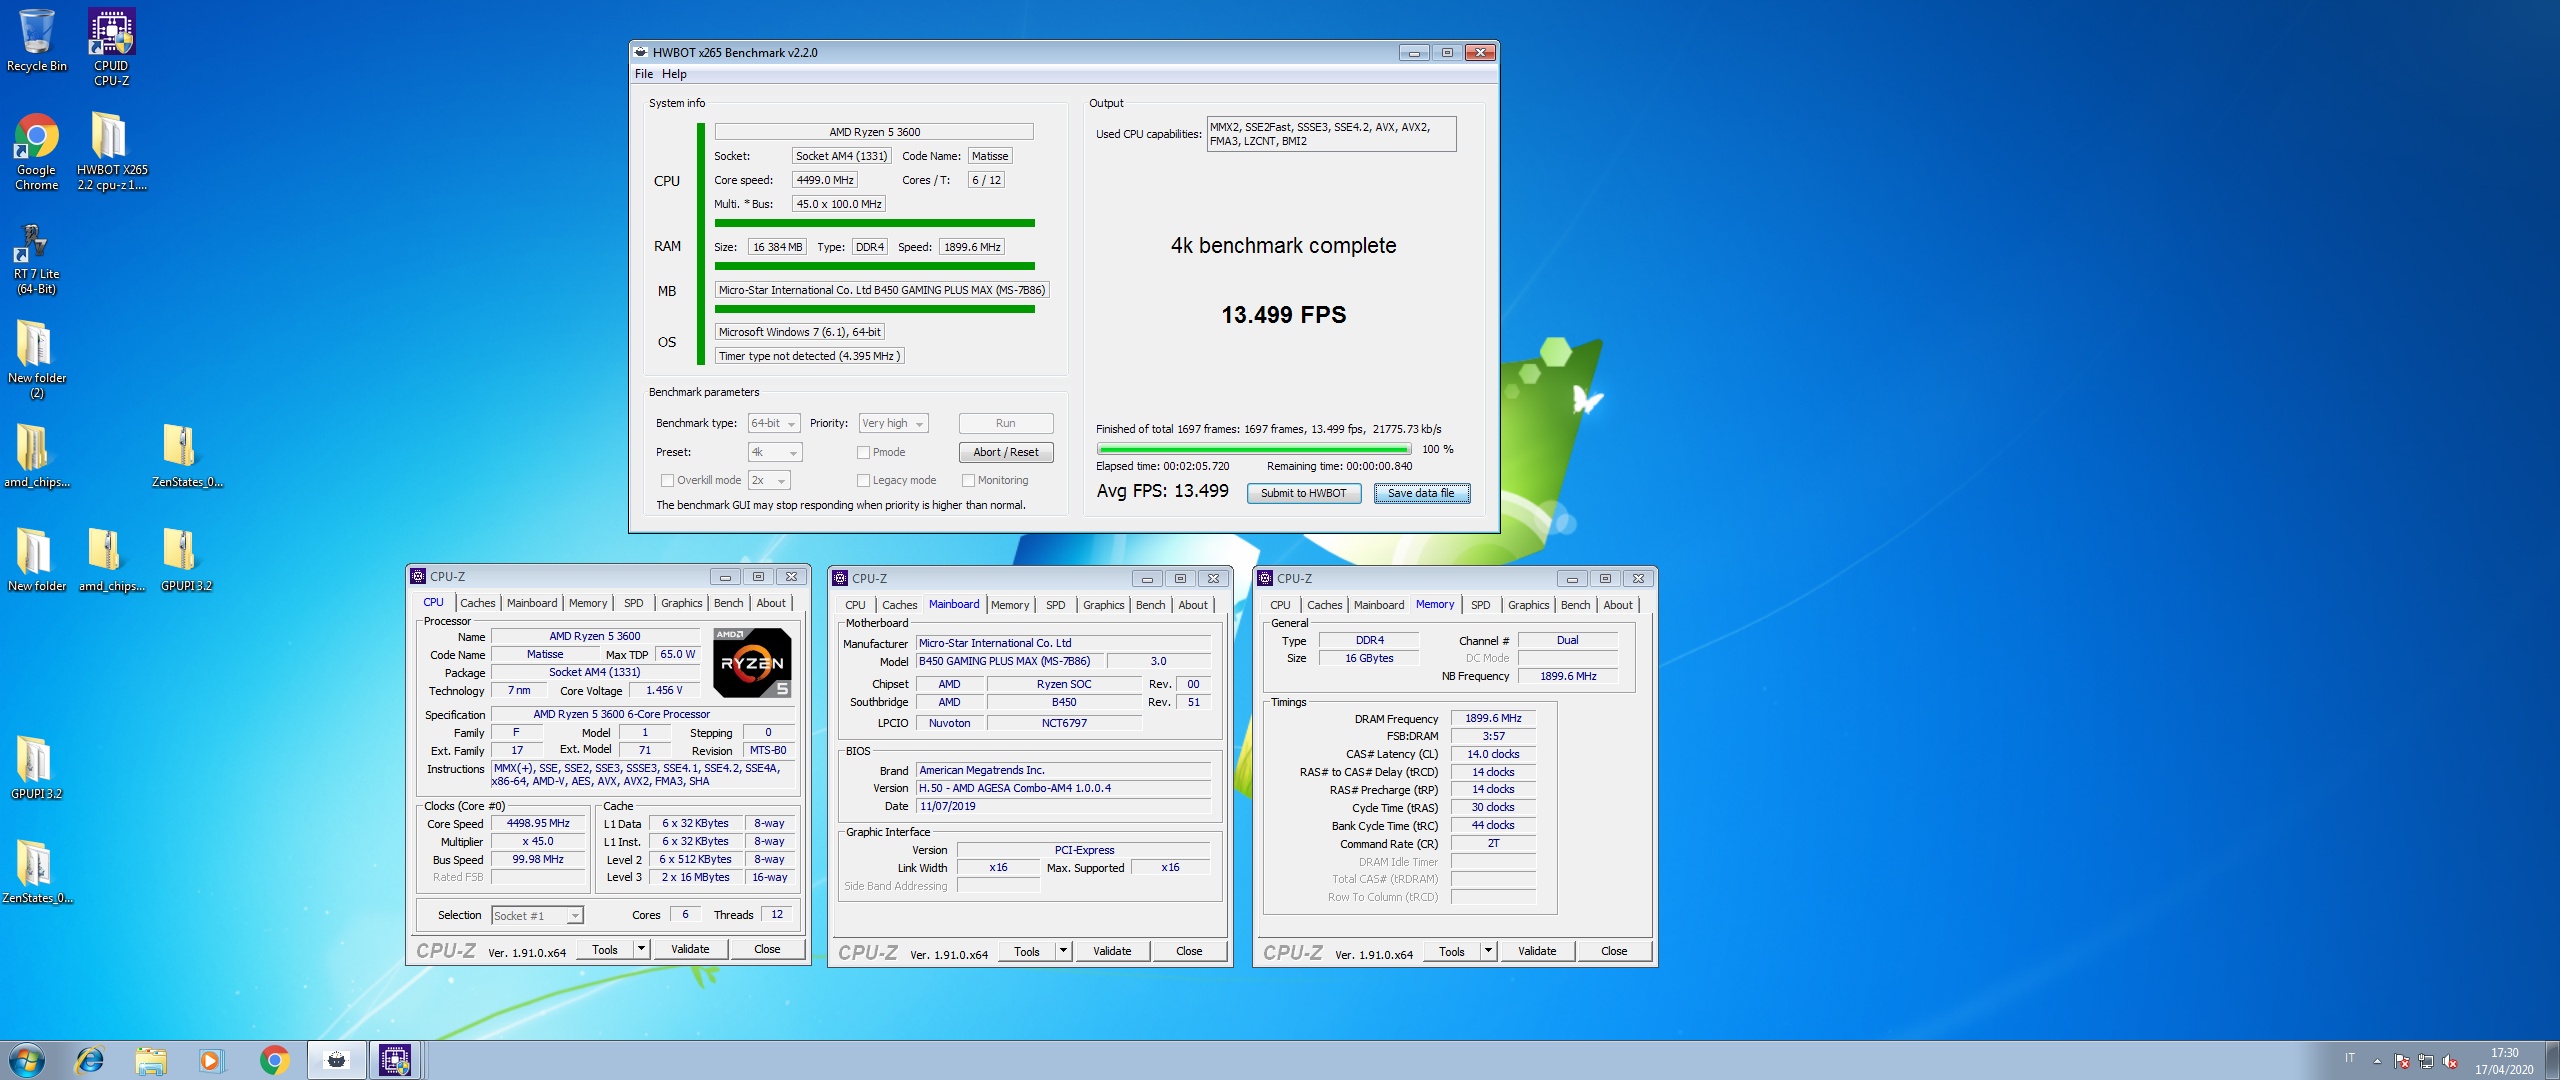
Task: Open the Benchmark type 64-bit dropdown
Action: pyautogui.click(x=774, y=424)
